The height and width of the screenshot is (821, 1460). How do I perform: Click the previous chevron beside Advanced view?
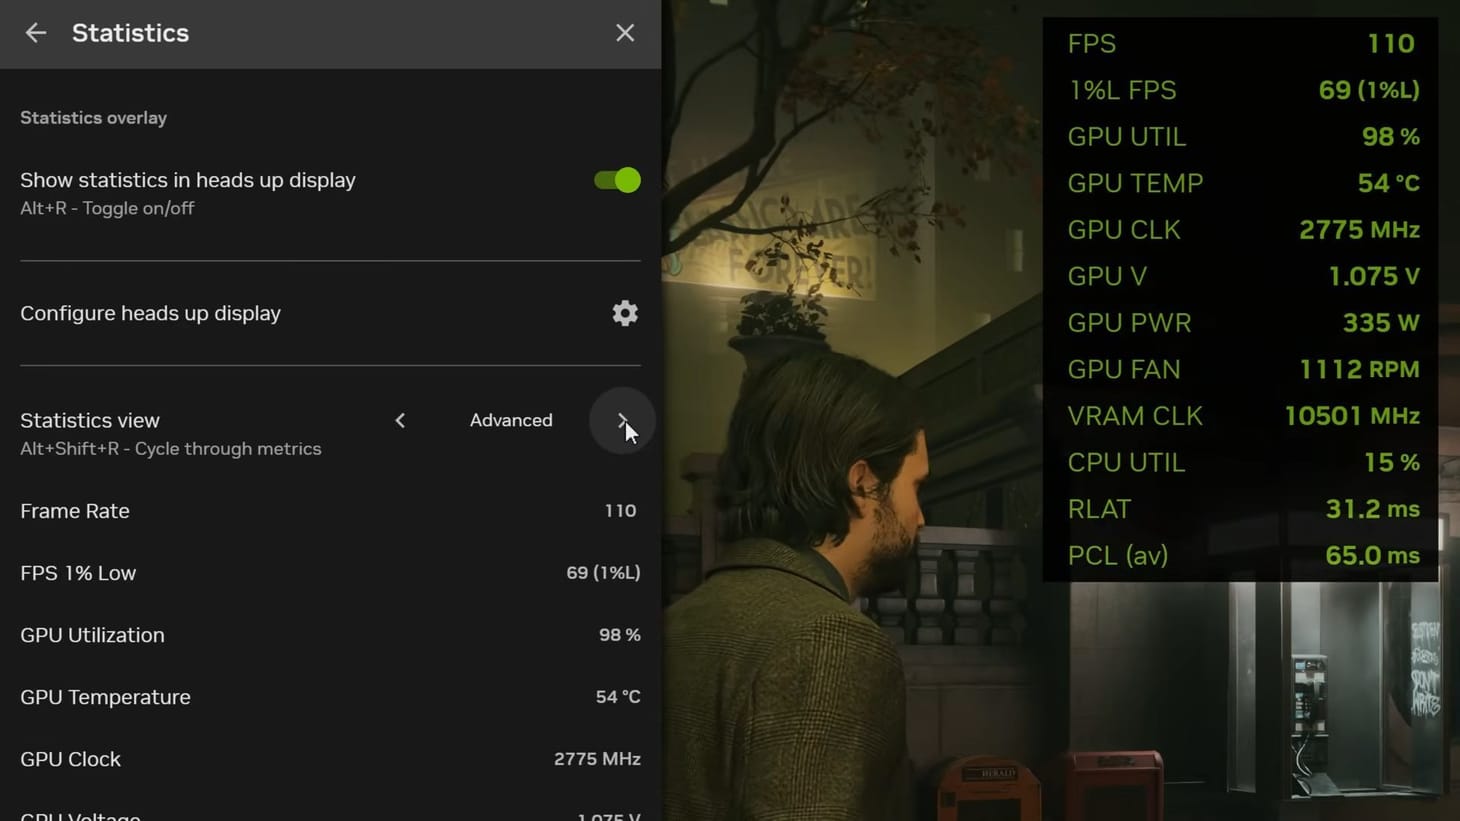(400, 420)
